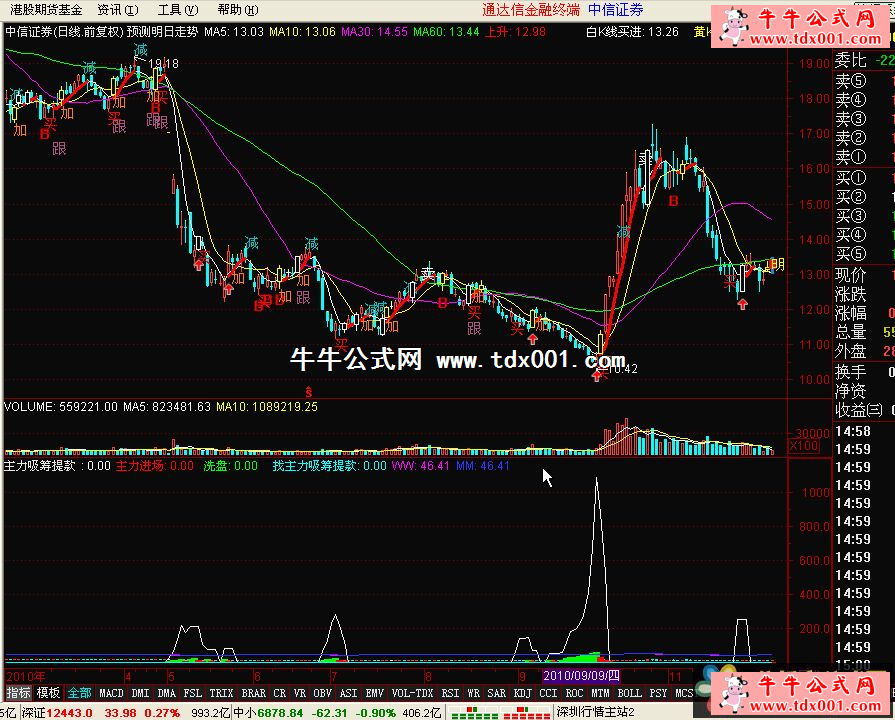895x720 pixels.
Task: Click the 现价 row in quote panel
Action: tap(864, 275)
